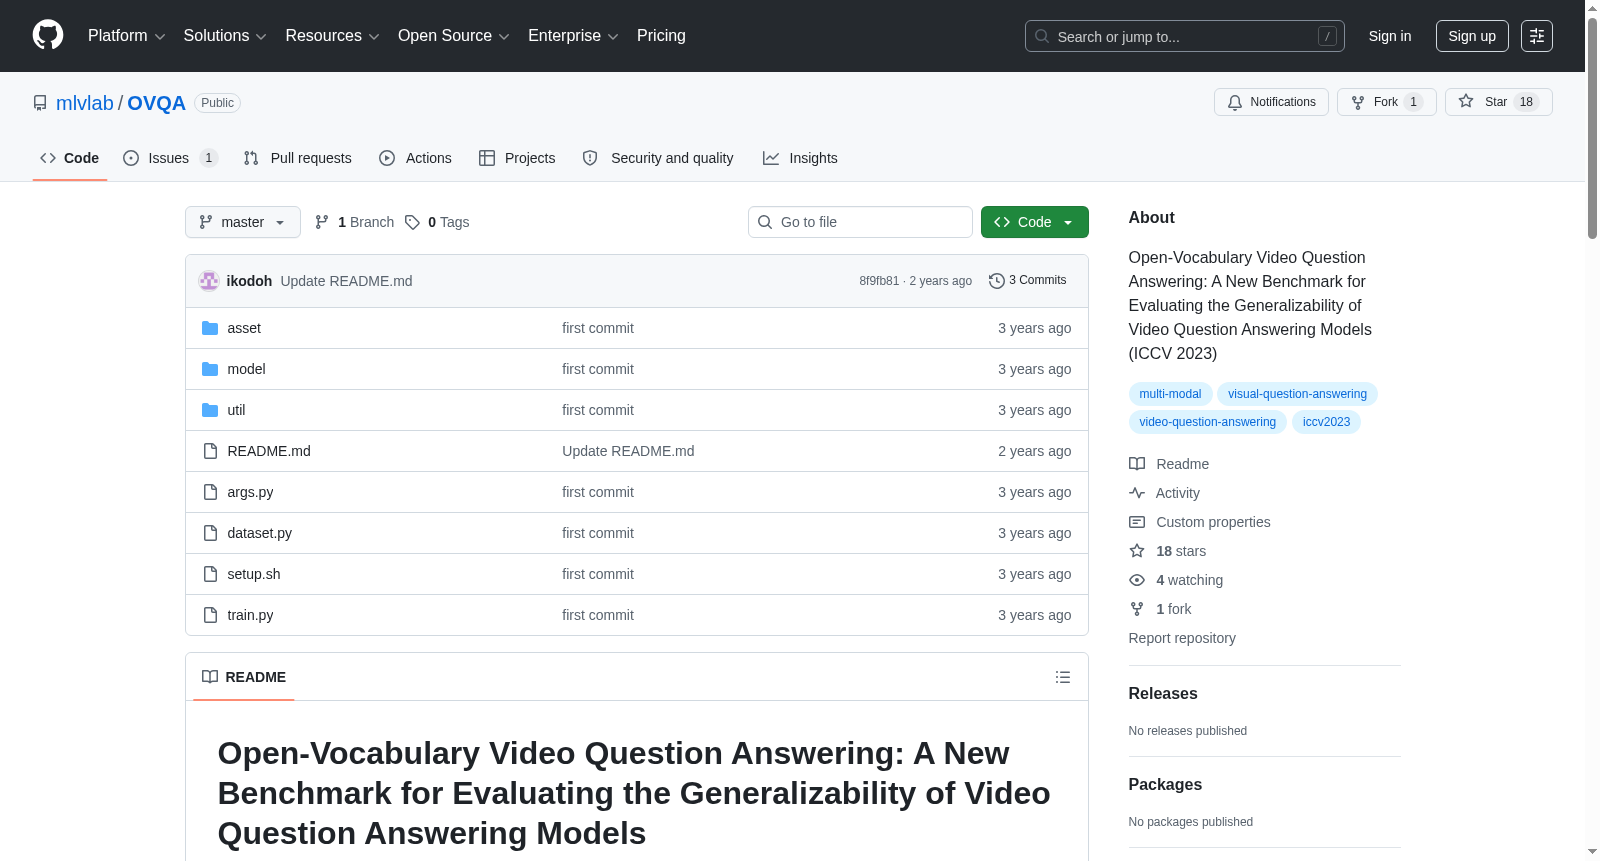Expand the Platform menu
Viewport: 1600px width, 861px height.
[x=126, y=36]
